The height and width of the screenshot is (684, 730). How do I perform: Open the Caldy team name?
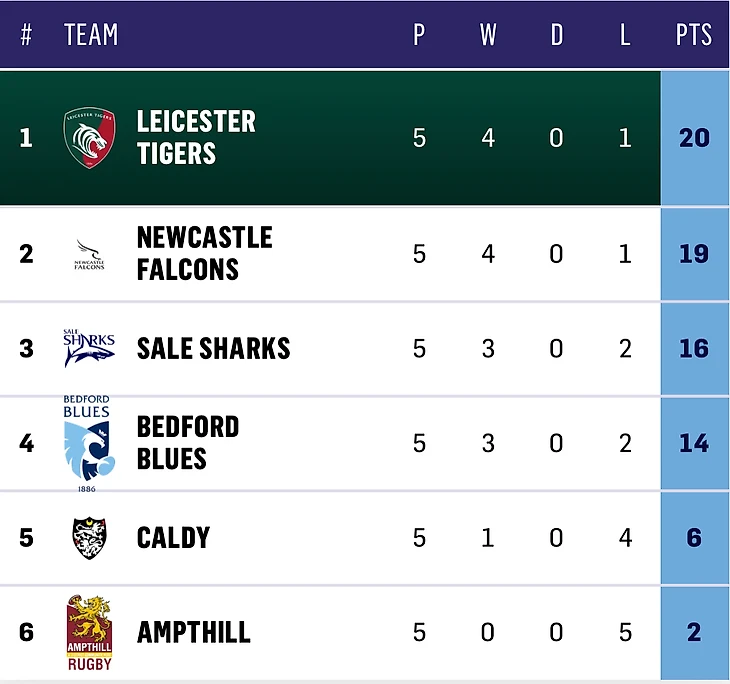pyautogui.click(x=173, y=538)
